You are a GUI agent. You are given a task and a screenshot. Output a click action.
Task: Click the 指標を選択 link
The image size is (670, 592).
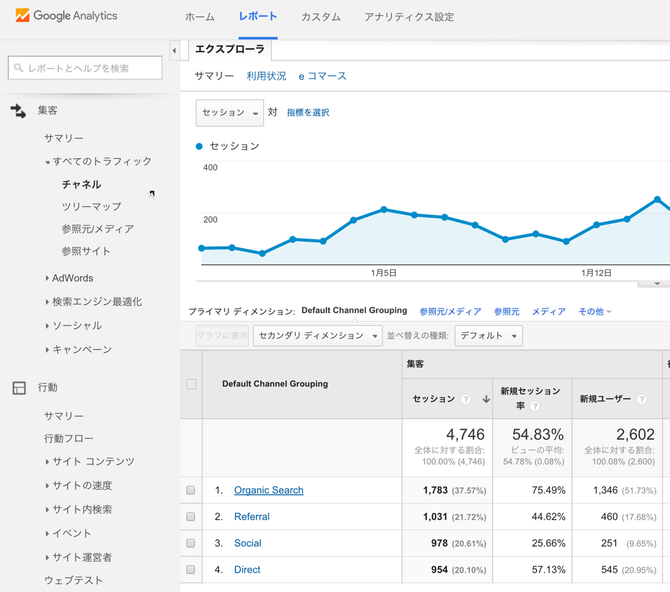(x=308, y=113)
